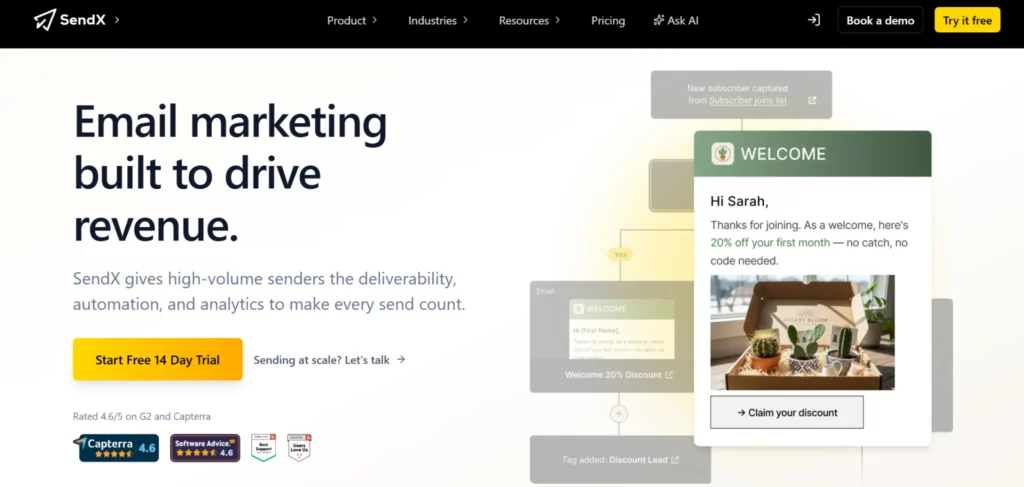
Task: Click the Rated 4.6/5 on G2 and Capterra text
Action: click(142, 416)
